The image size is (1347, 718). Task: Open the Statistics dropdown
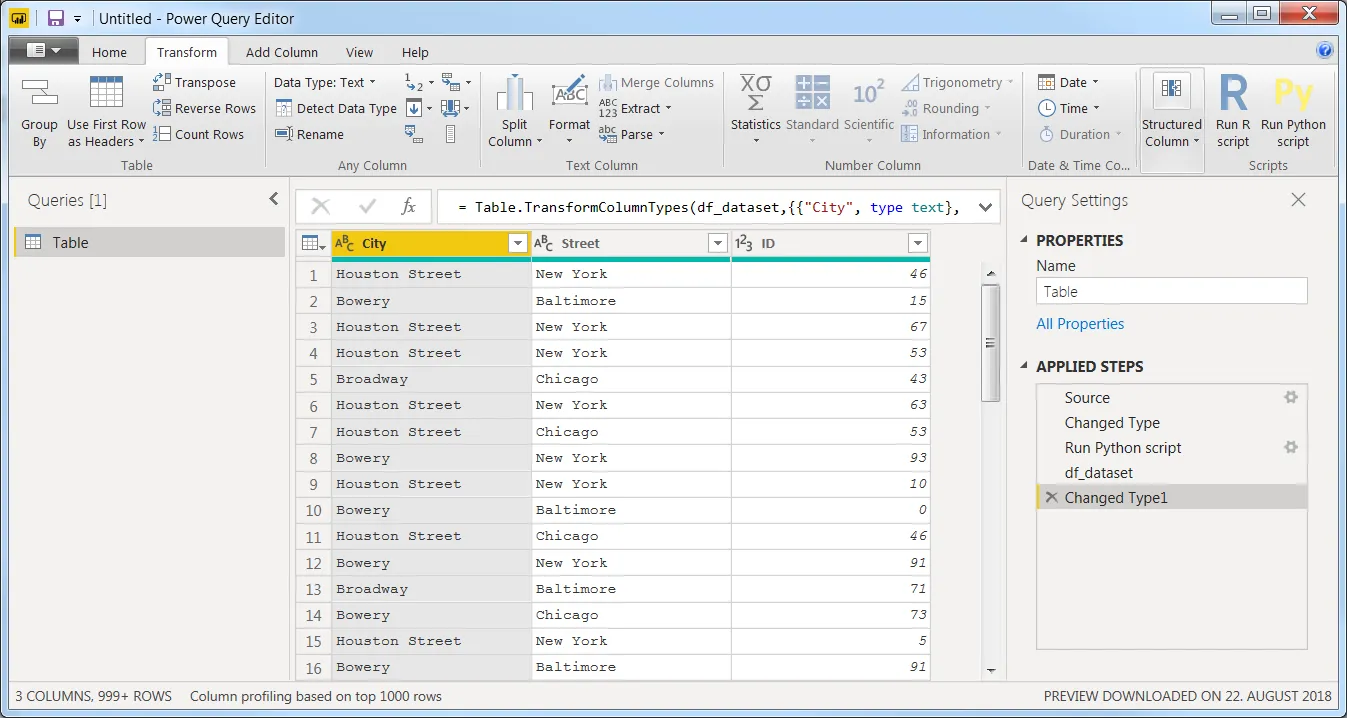click(755, 133)
